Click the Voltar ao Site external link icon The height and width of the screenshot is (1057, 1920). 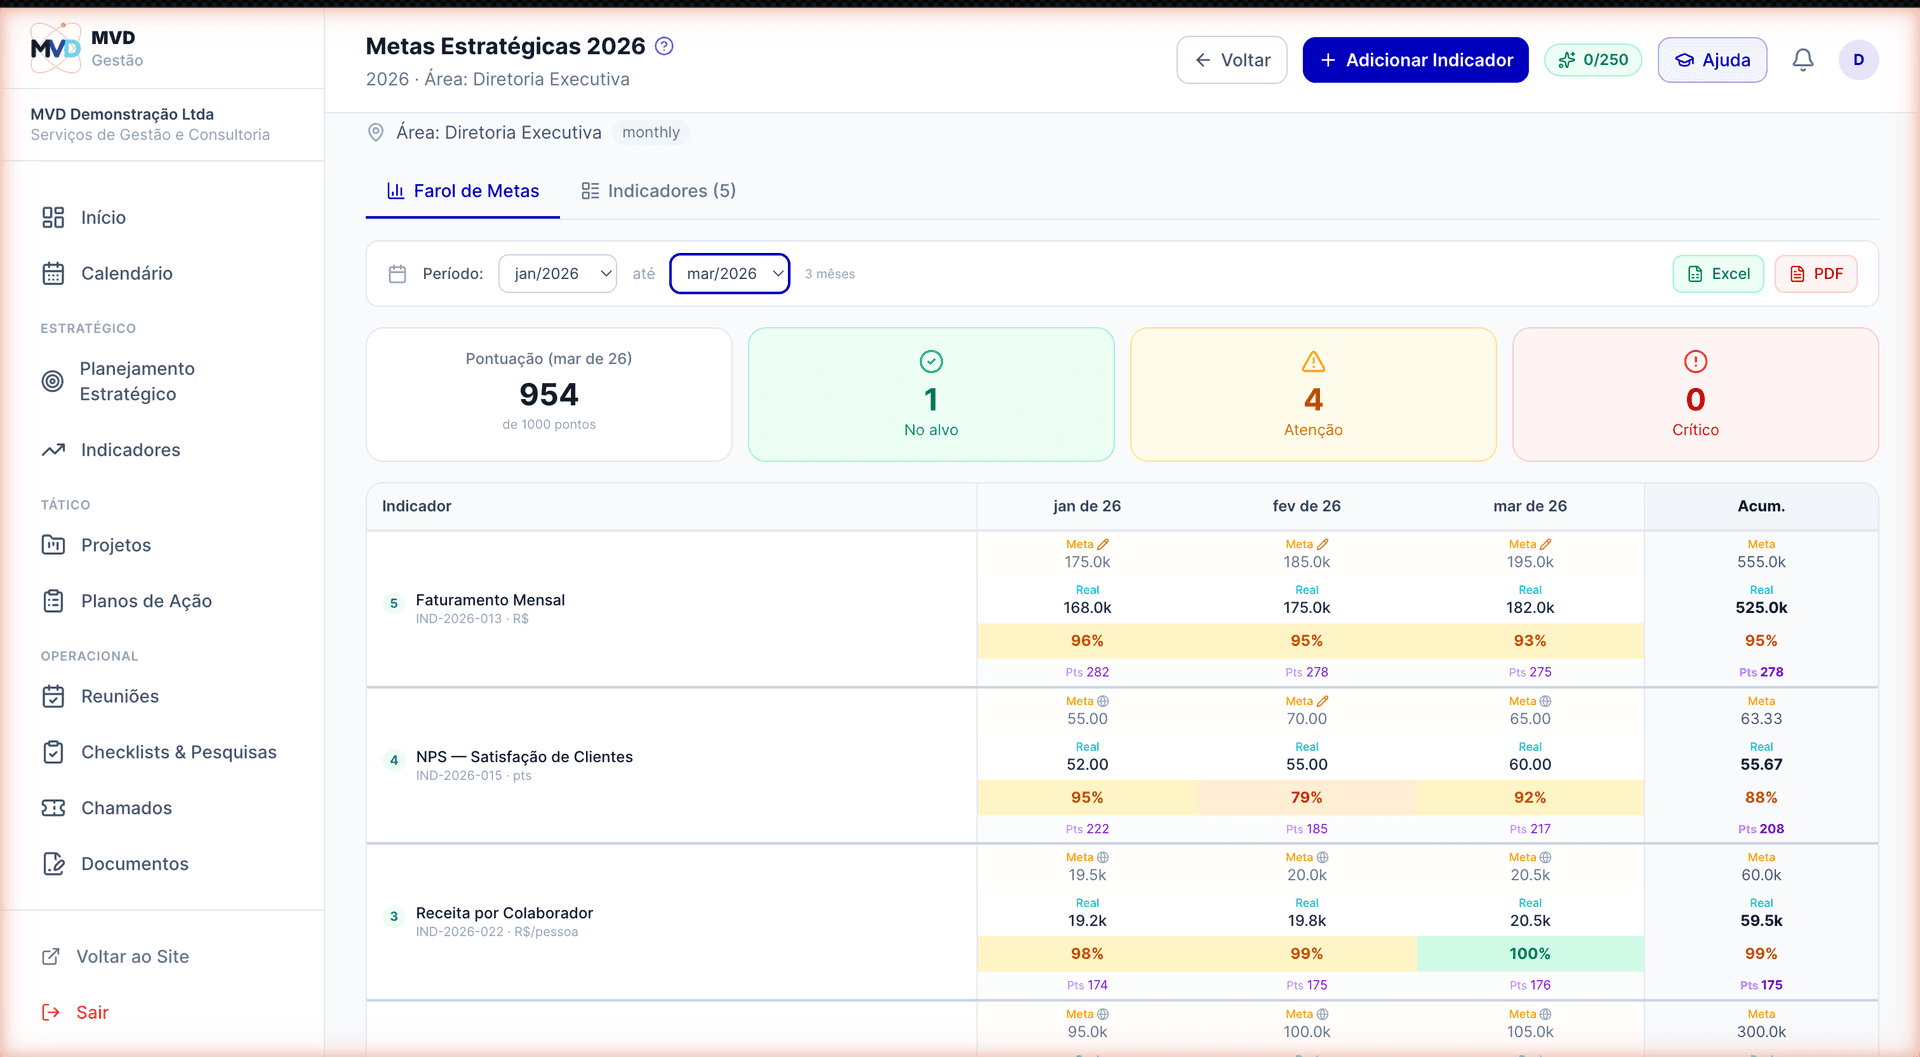pos(51,957)
